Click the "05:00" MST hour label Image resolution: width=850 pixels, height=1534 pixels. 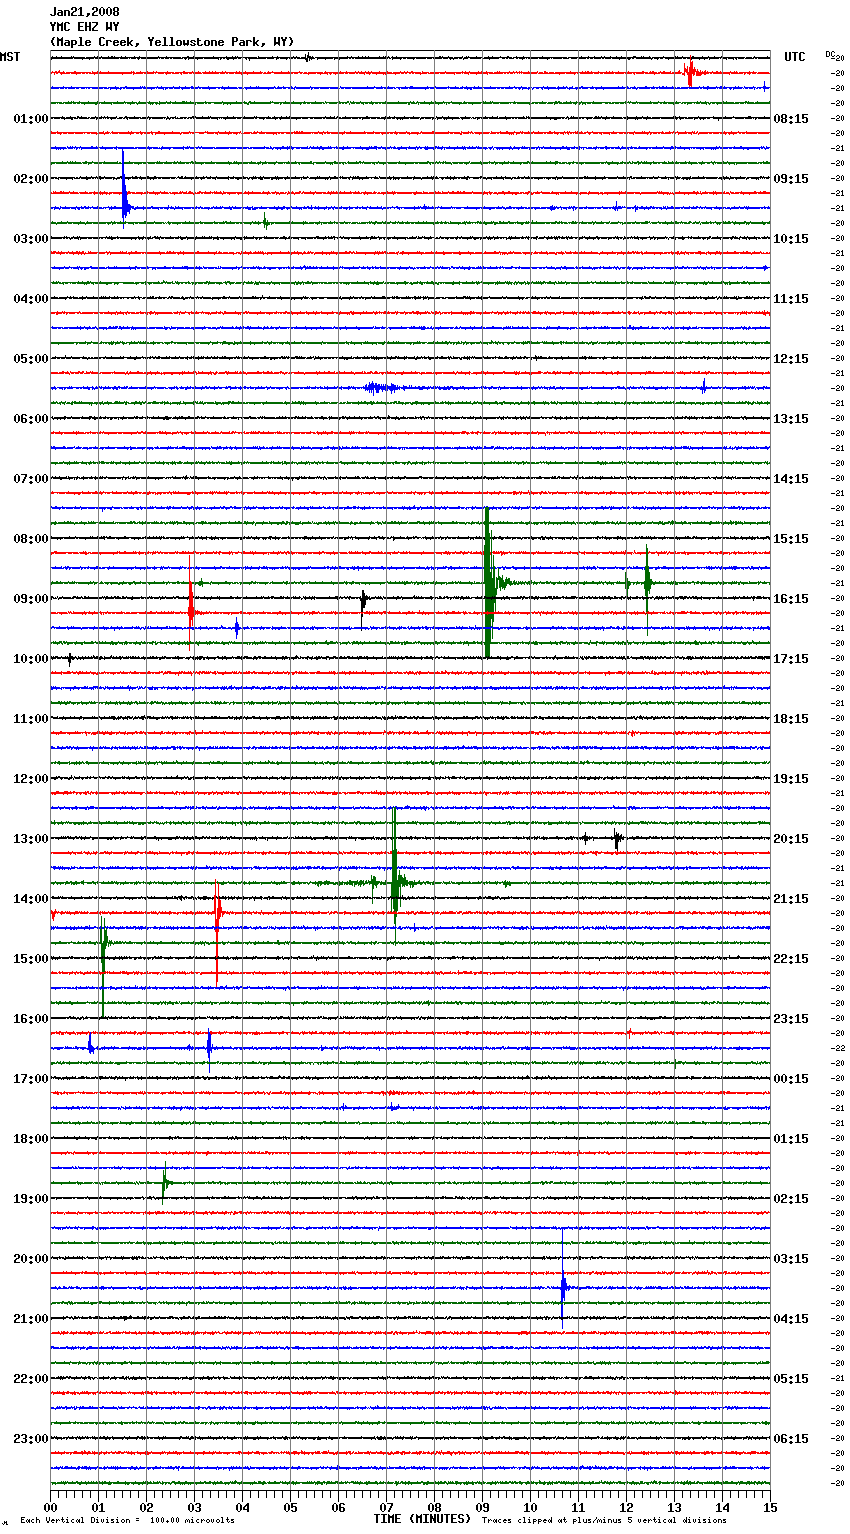[x=31, y=359]
